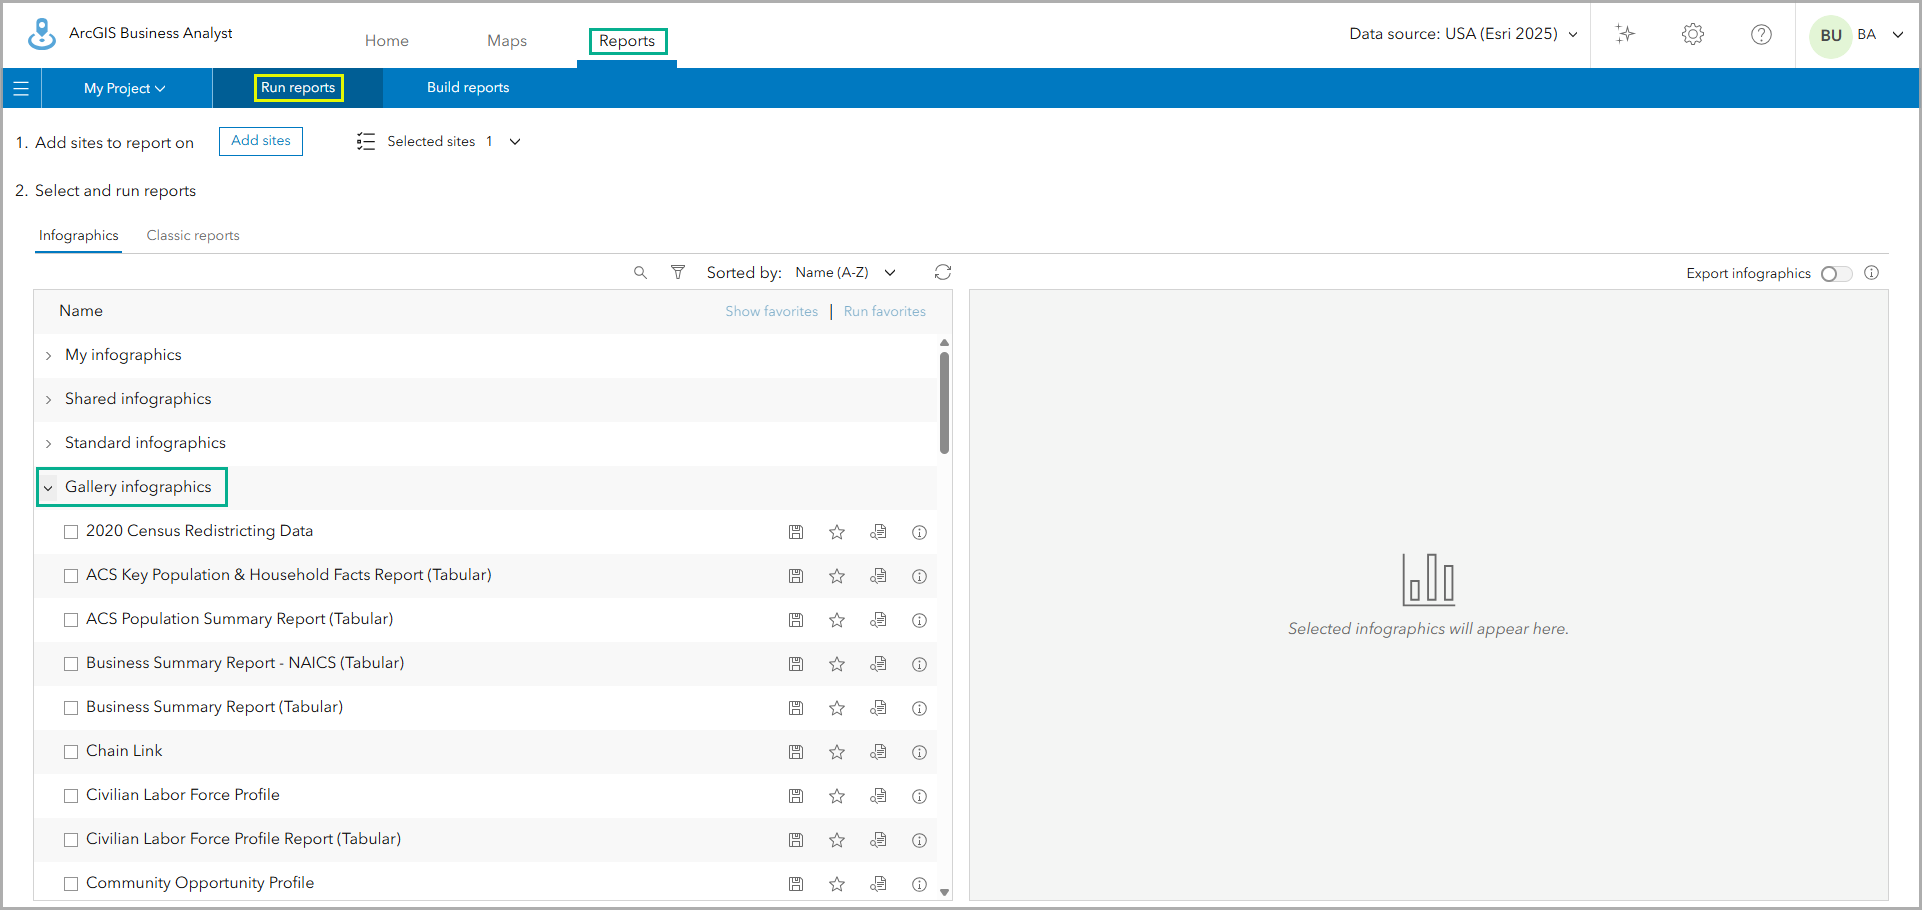Screen dimensions: 1922x910
Task: Save the Community Opportunity Profile infographic
Action: pyautogui.click(x=796, y=884)
